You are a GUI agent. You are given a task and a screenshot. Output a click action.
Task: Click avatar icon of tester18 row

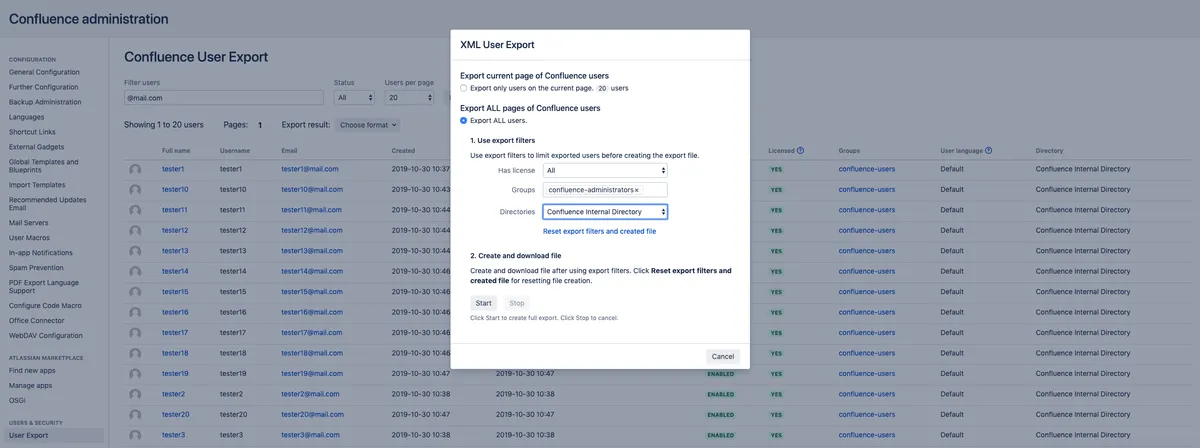click(x=135, y=353)
